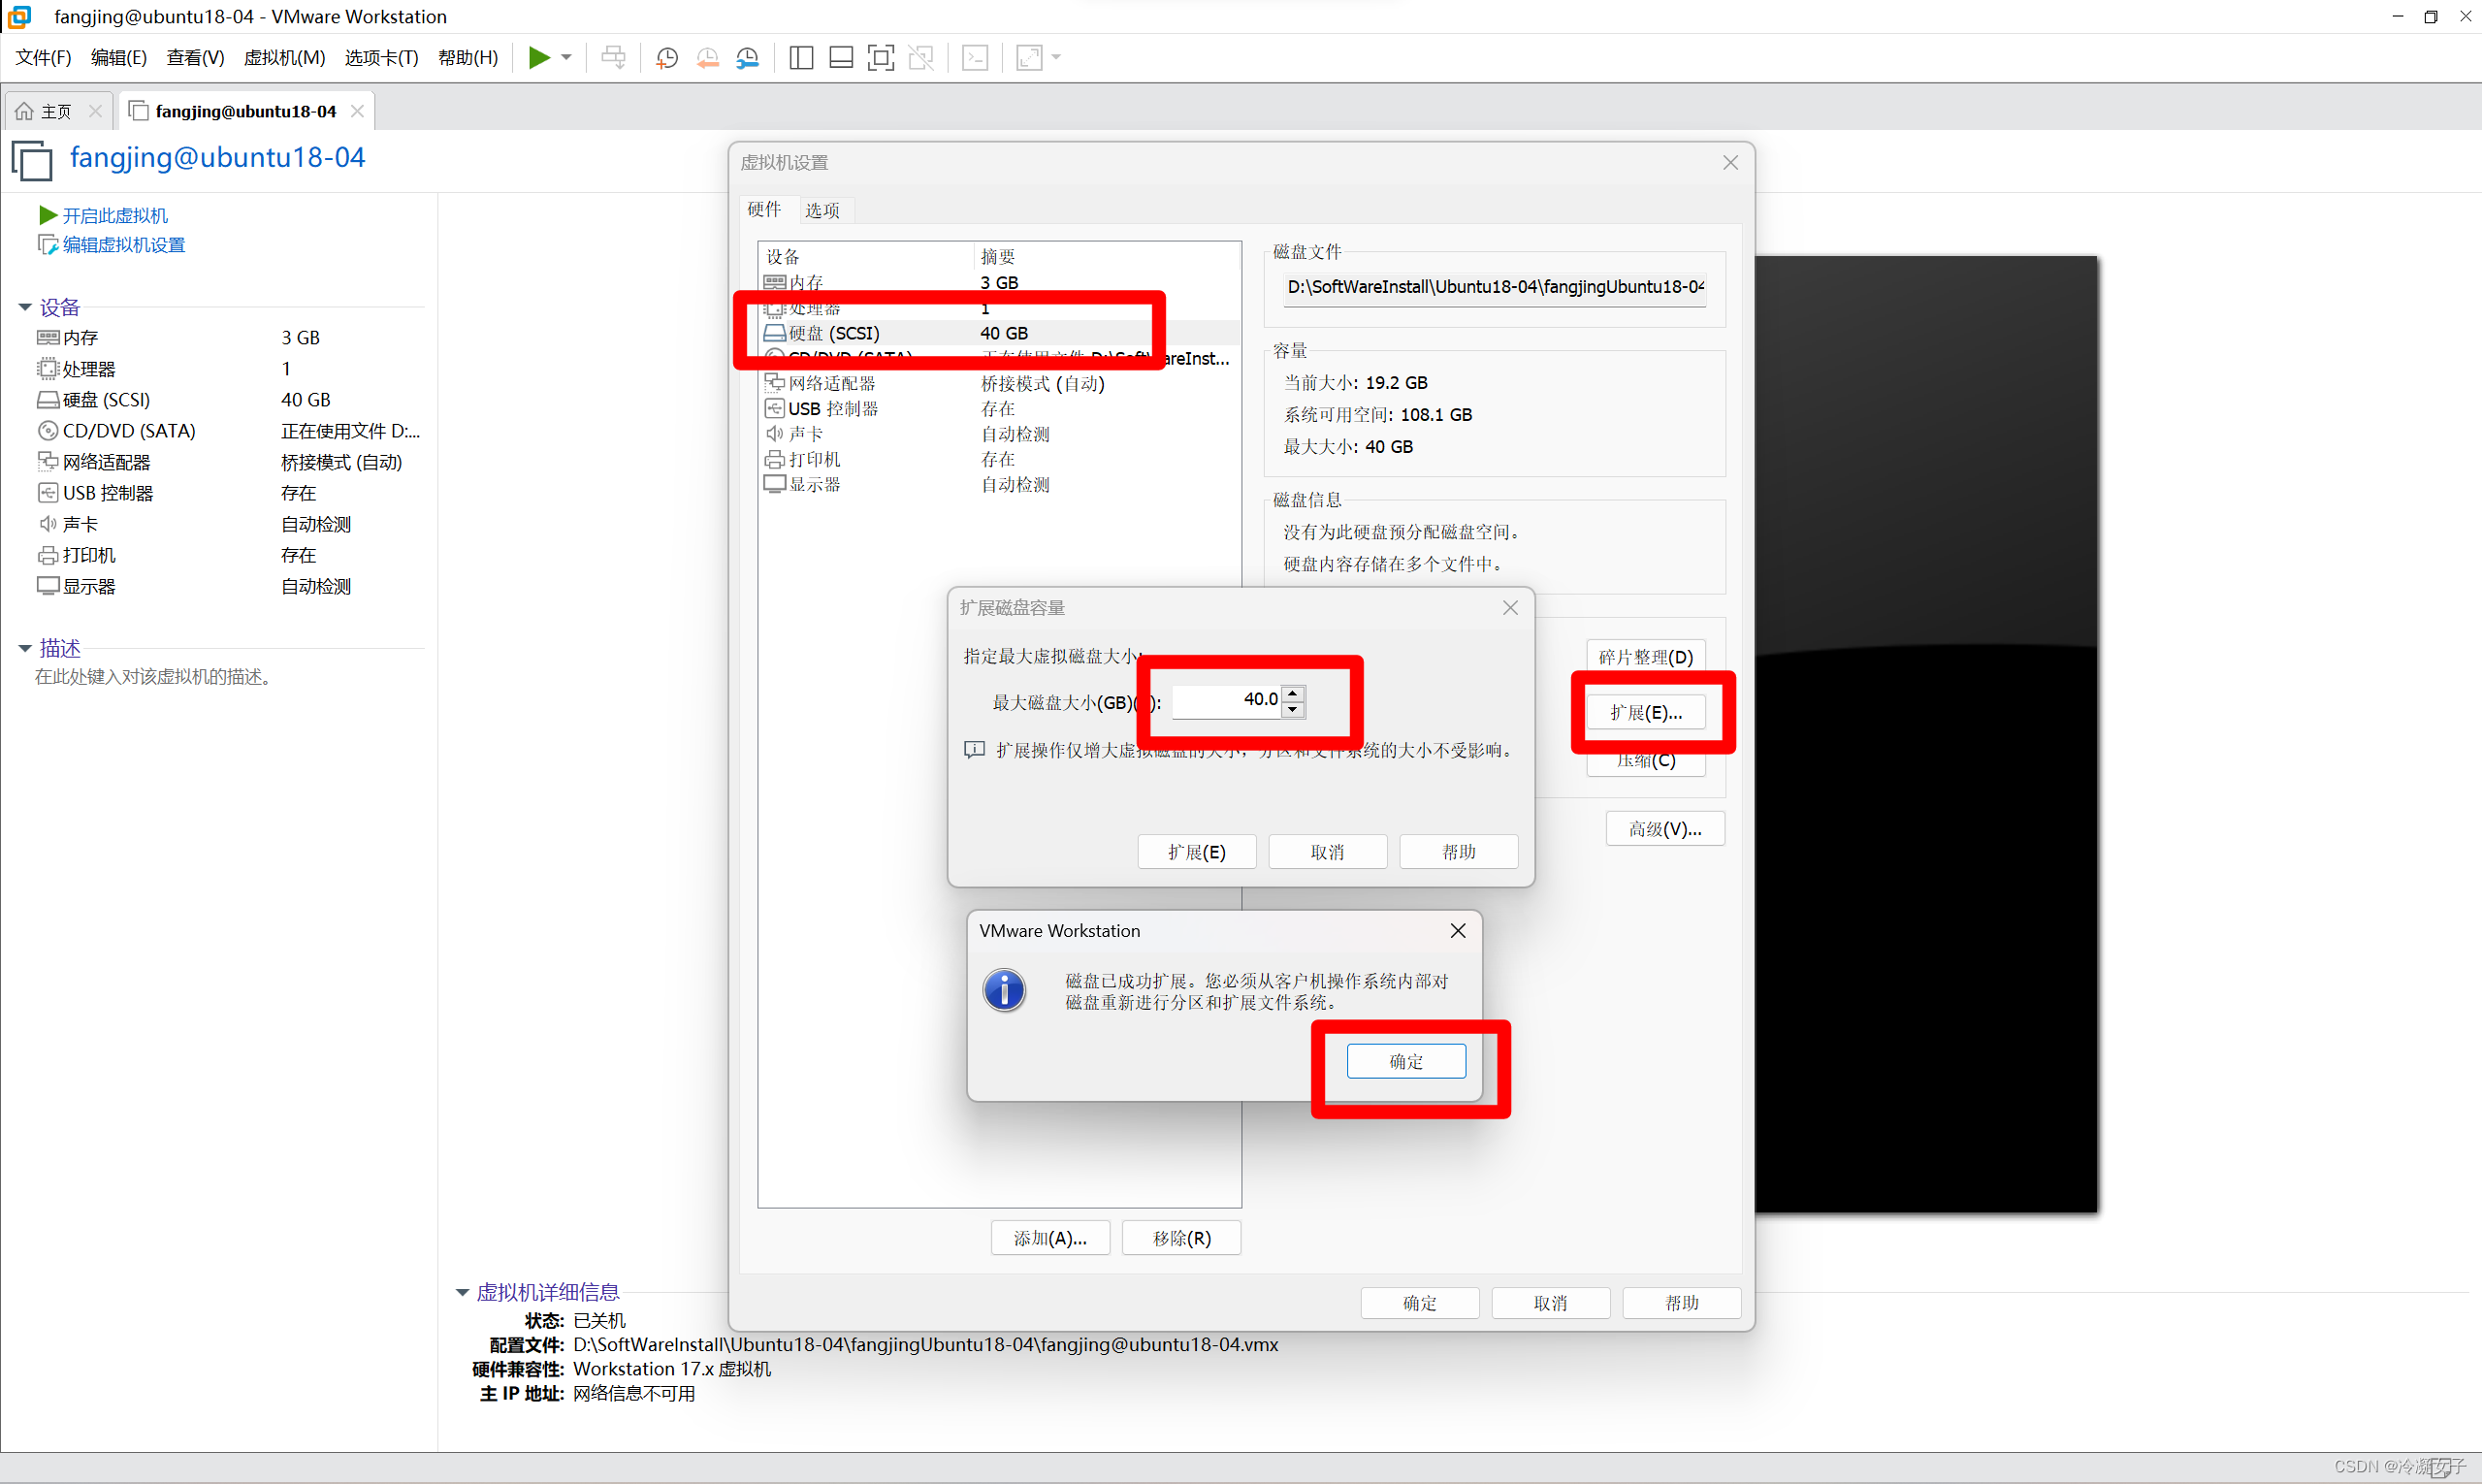
Task: Select CD/DVD (SATA) in the left device summary
Action: coord(228,431)
